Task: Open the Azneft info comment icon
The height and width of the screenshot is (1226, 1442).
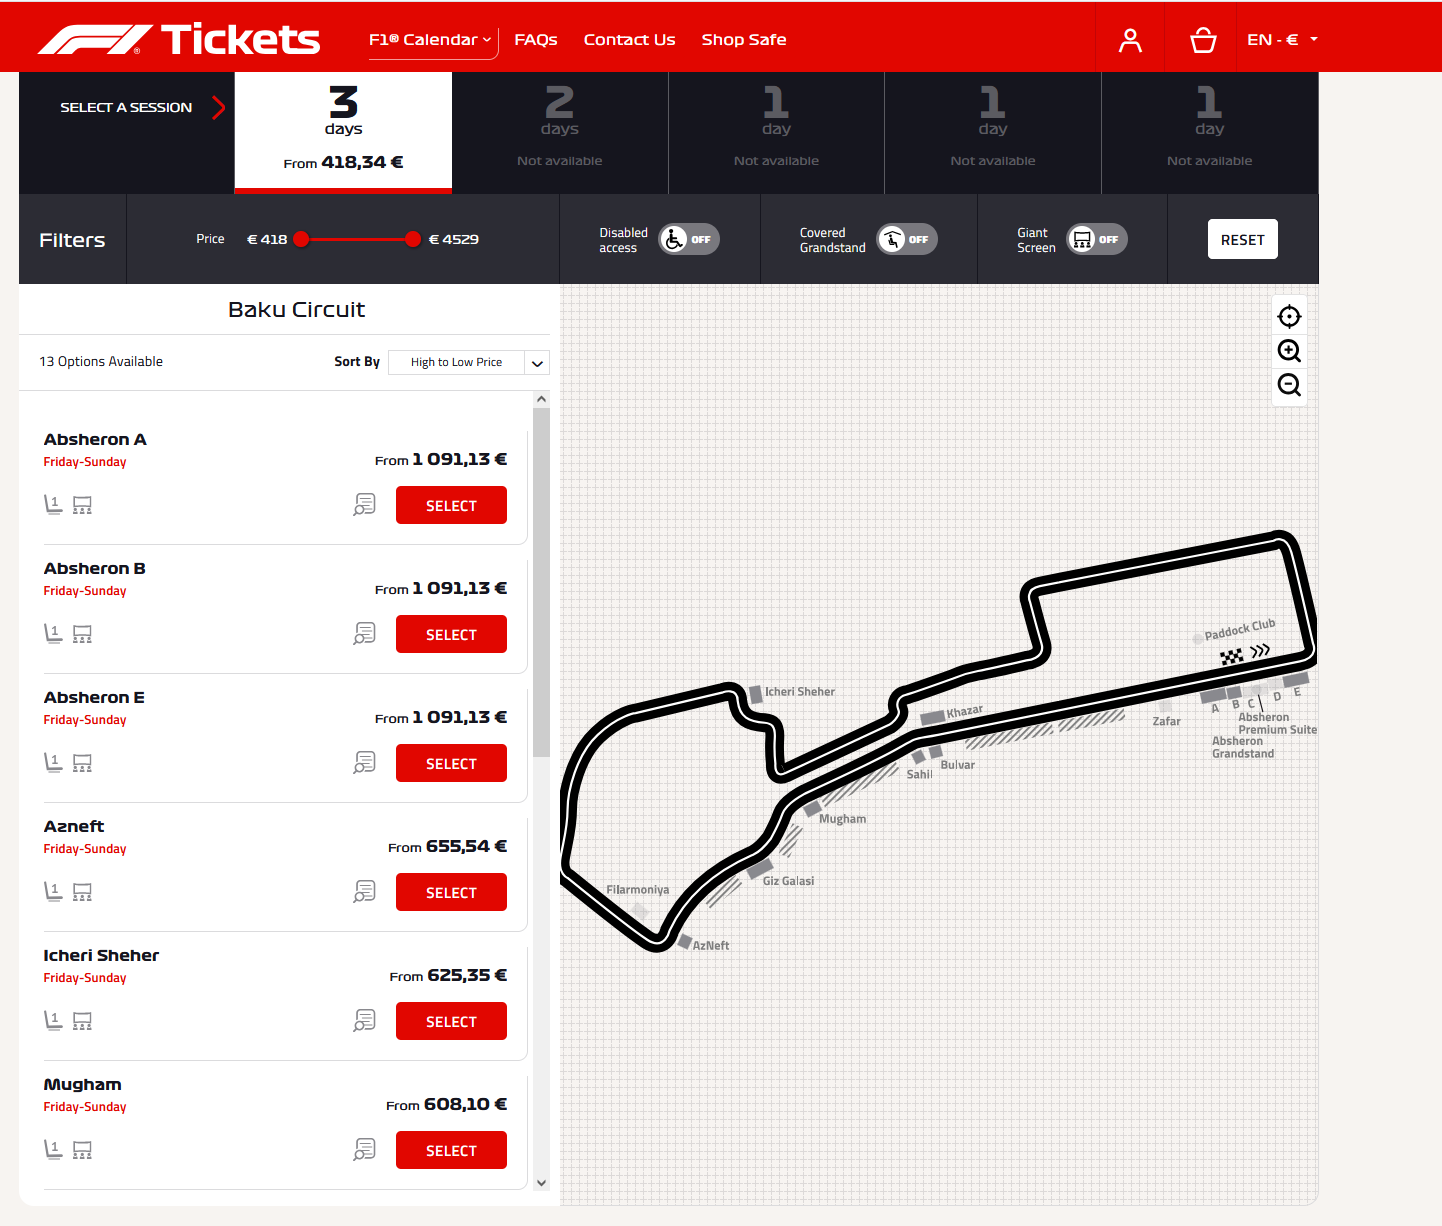Action: (x=365, y=892)
